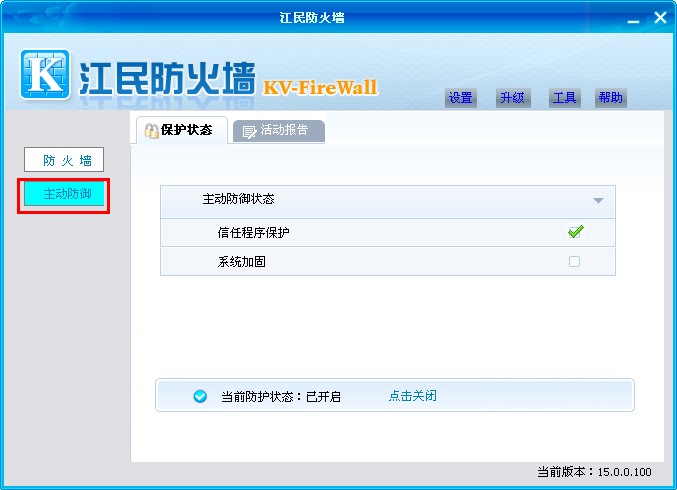Image resolution: width=677 pixels, height=490 pixels.
Task: Click the 当前版本 15.0.0.100 text
Action: click(x=594, y=472)
